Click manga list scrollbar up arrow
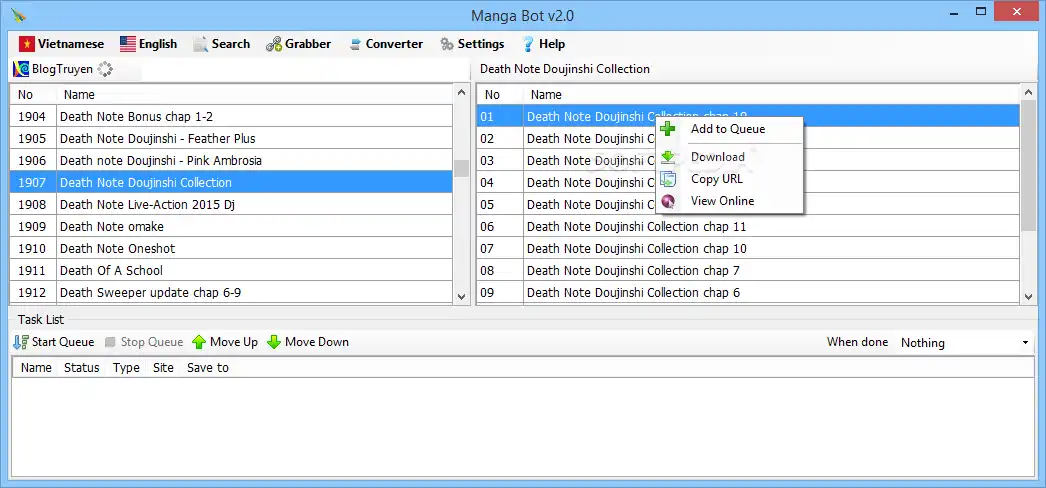 tap(462, 93)
